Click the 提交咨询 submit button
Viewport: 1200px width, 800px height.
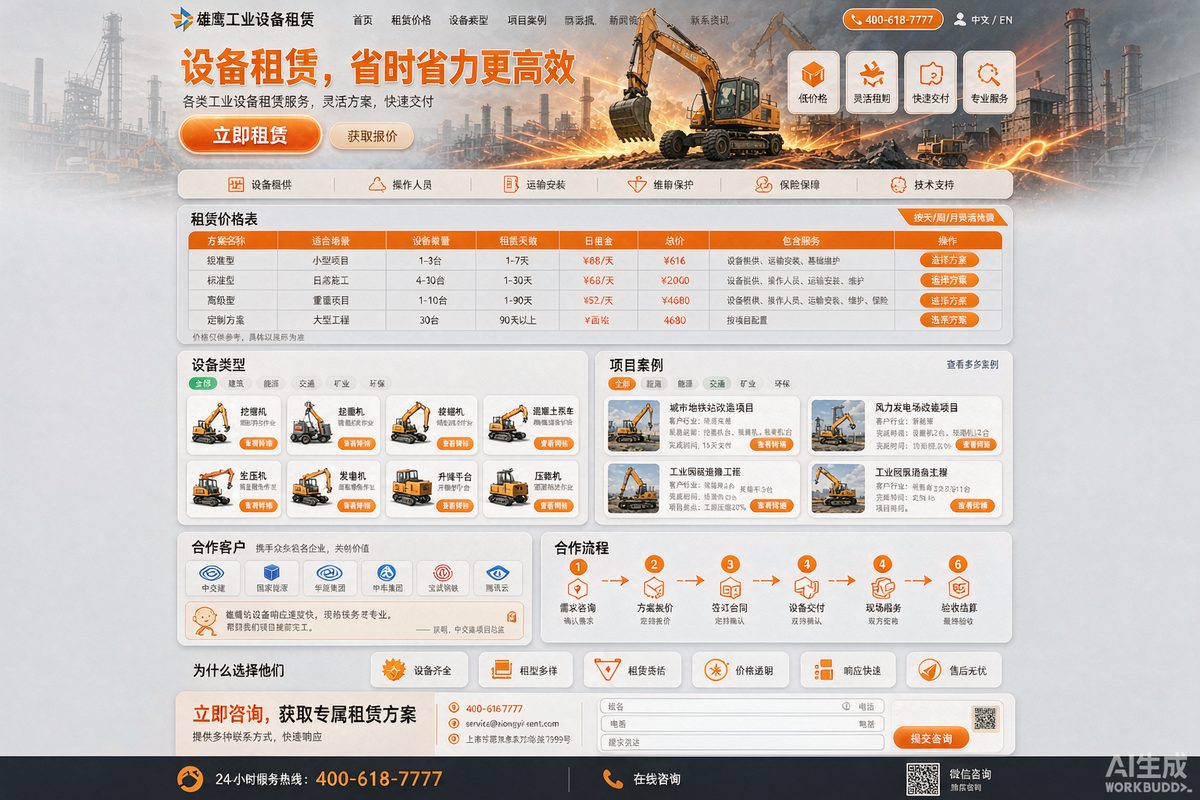(x=931, y=738)
